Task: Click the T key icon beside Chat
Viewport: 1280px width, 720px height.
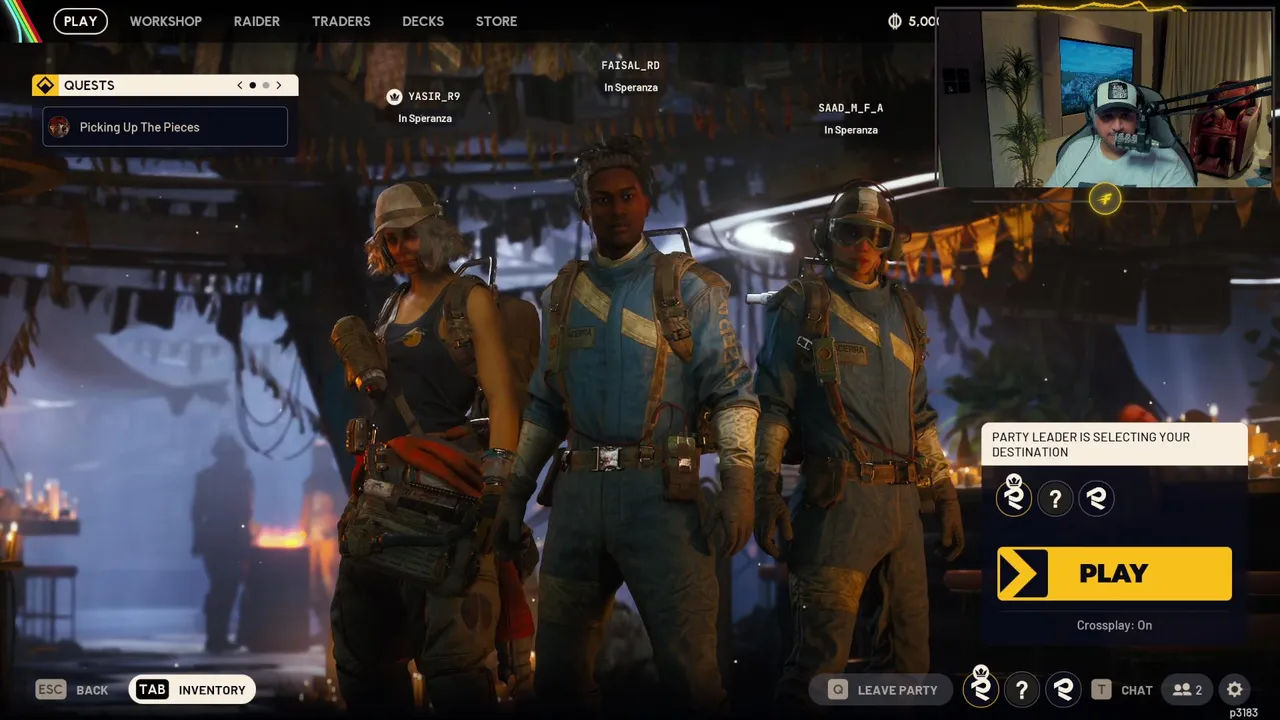Action: click(1101, 689)
